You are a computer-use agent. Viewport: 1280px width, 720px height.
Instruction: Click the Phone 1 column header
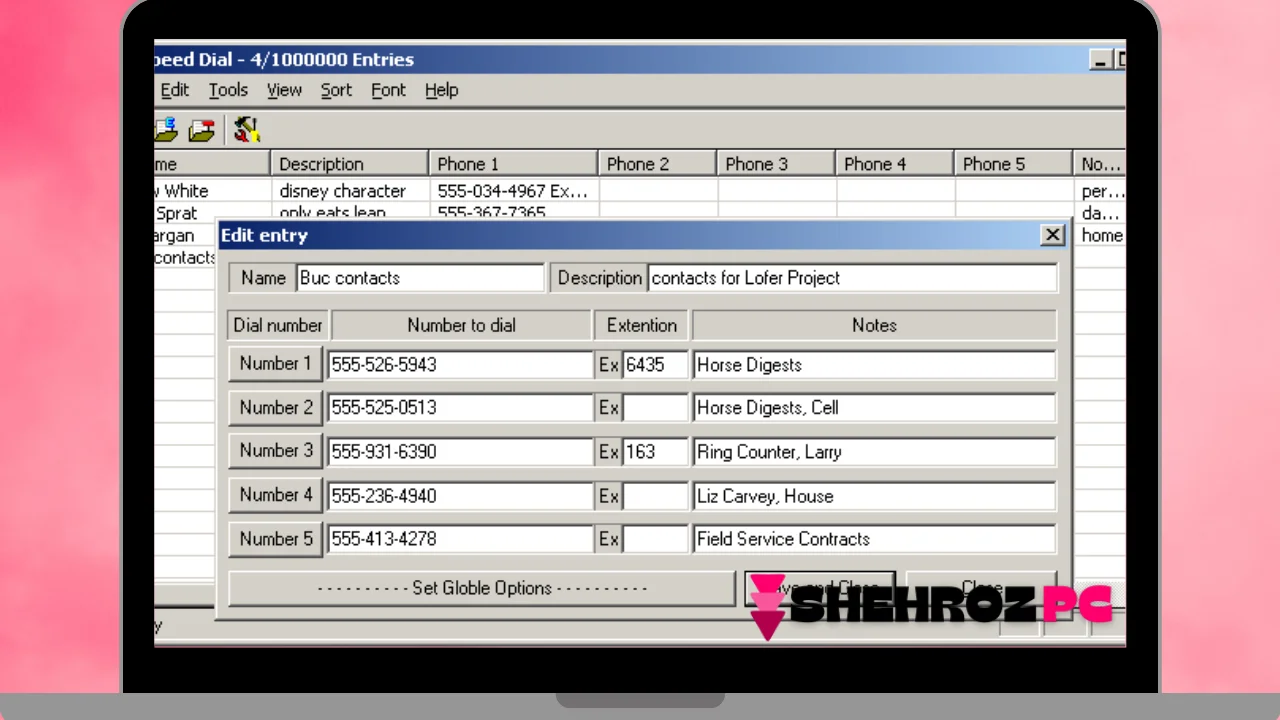pyautogui.click(x=513, y=164)
